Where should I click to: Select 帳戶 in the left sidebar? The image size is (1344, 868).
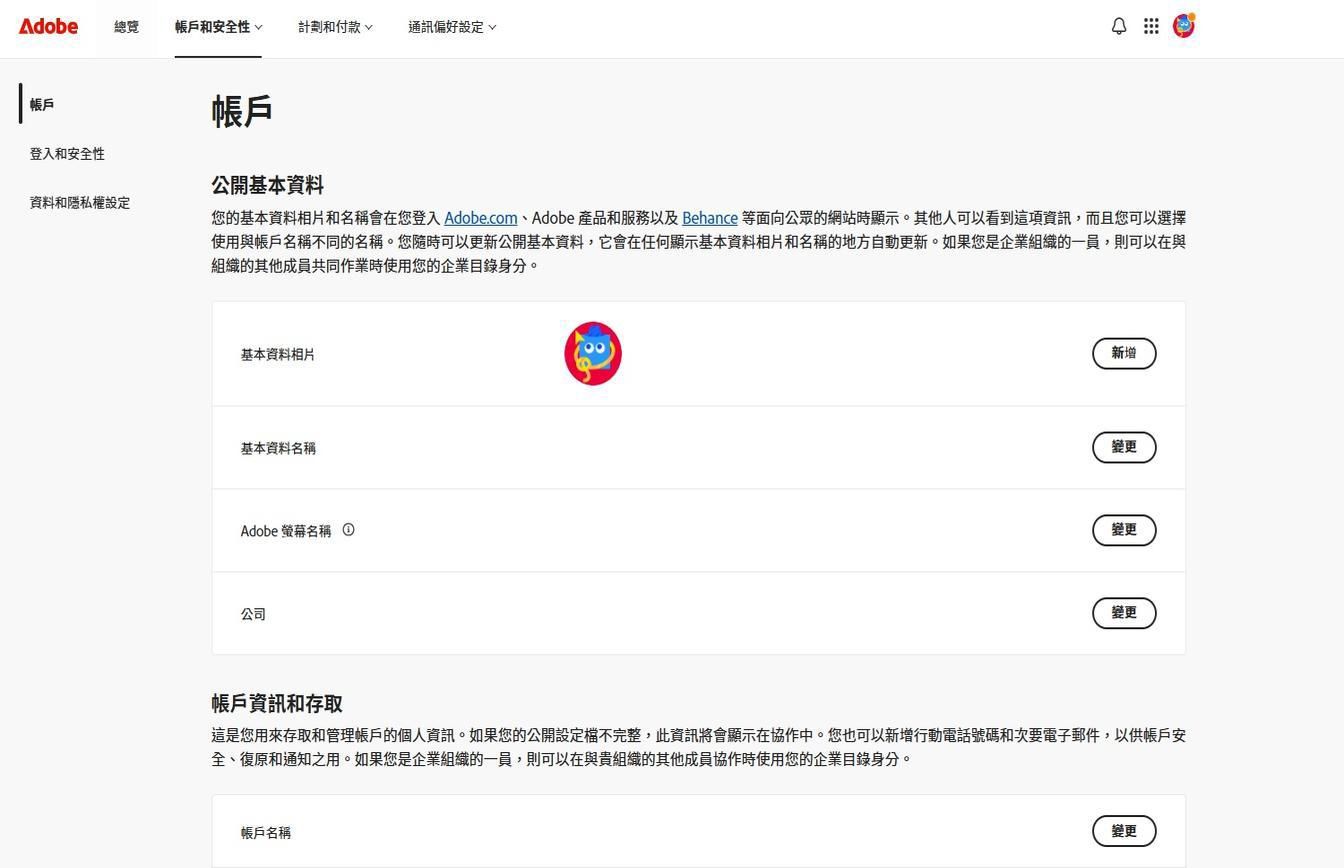click(x=41, y=104)
